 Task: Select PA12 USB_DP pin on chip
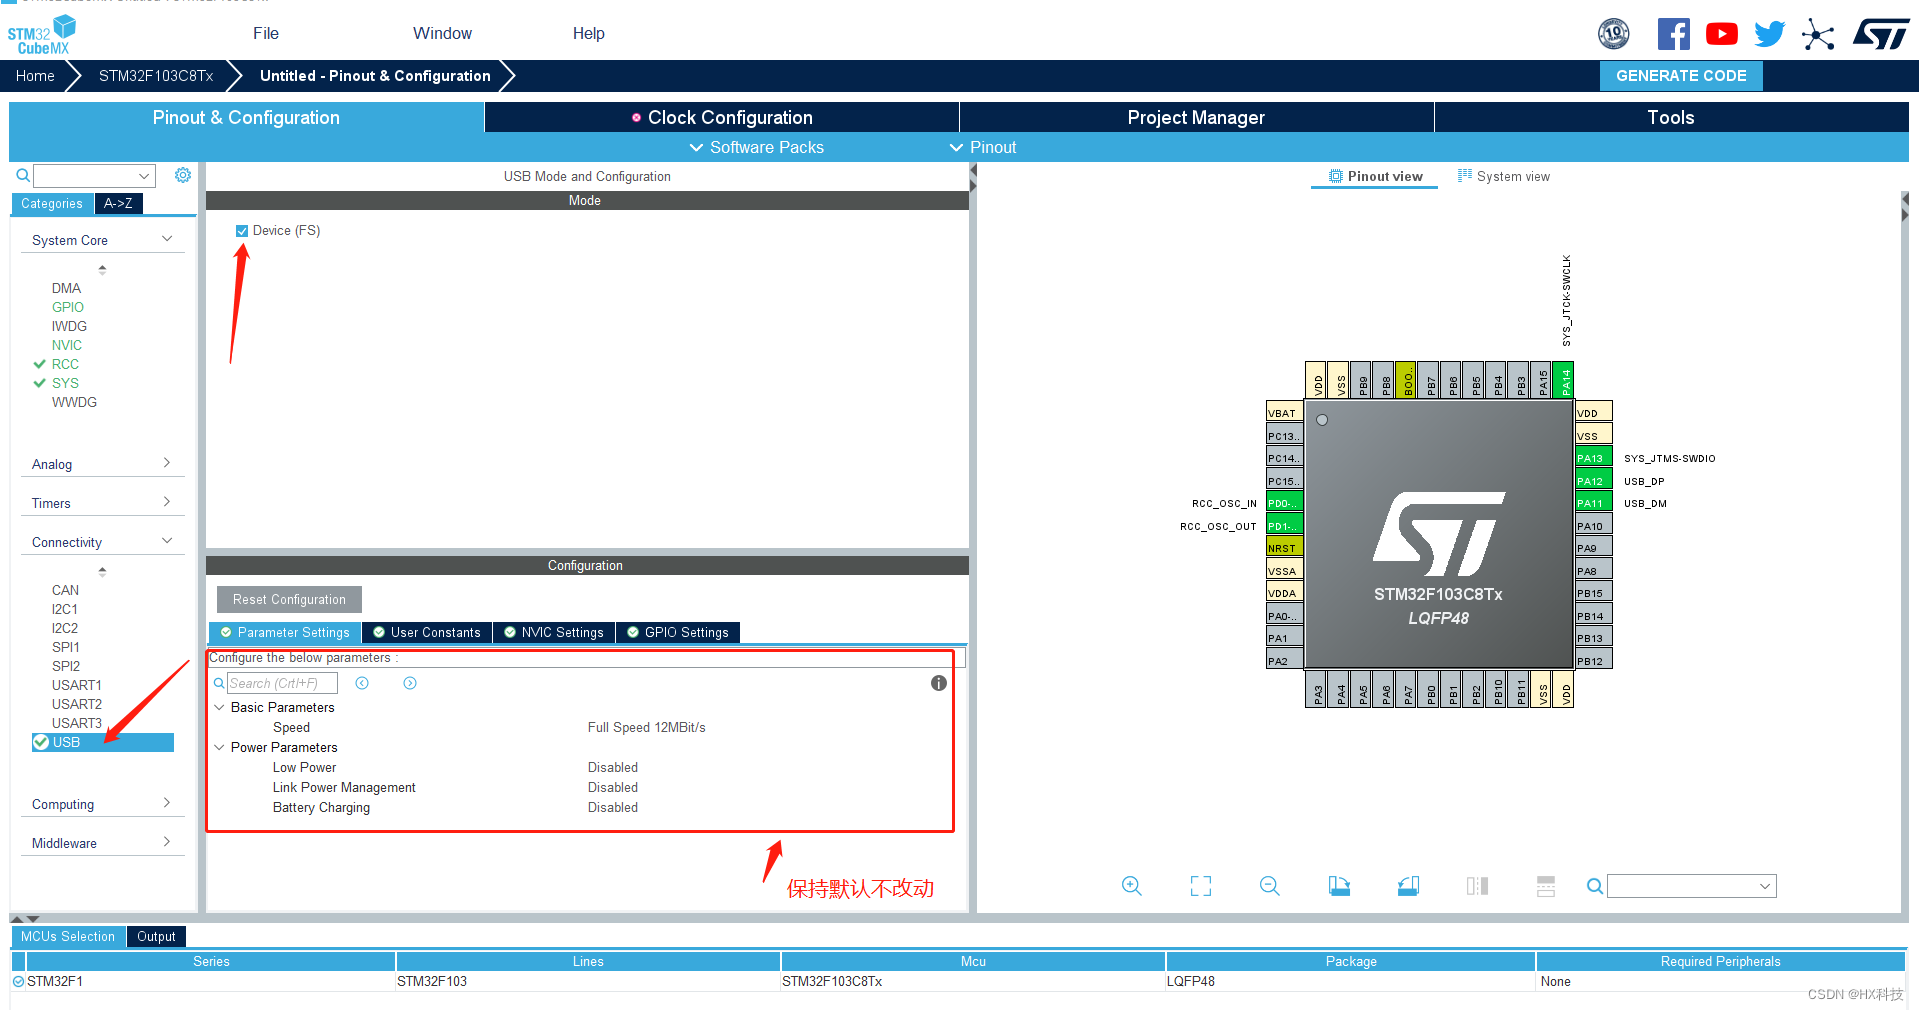1593,481
